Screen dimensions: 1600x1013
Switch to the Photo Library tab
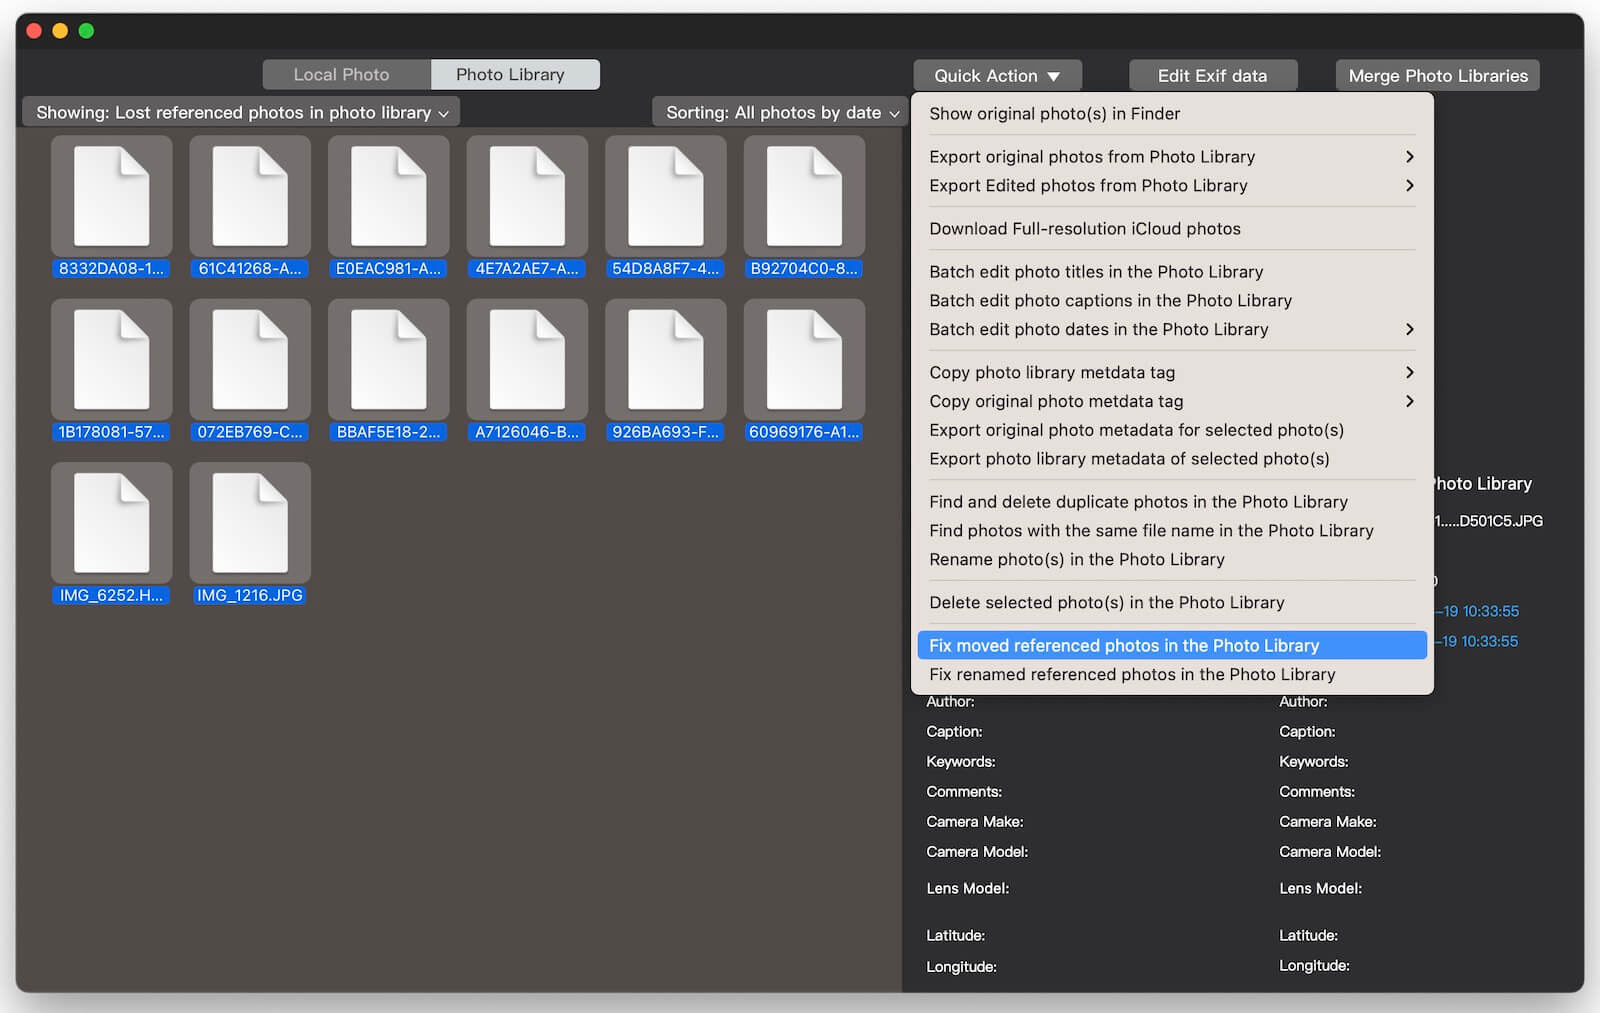[515, 75]
